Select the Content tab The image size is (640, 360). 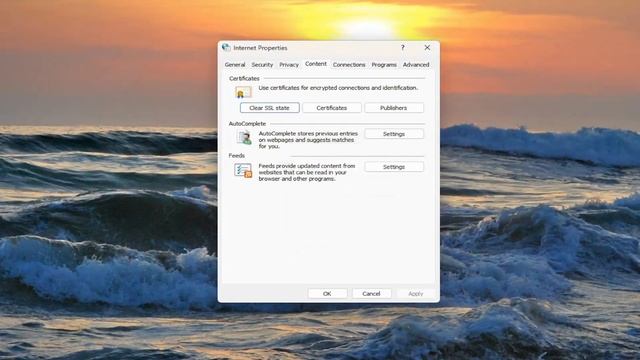(x=316, y=64)
